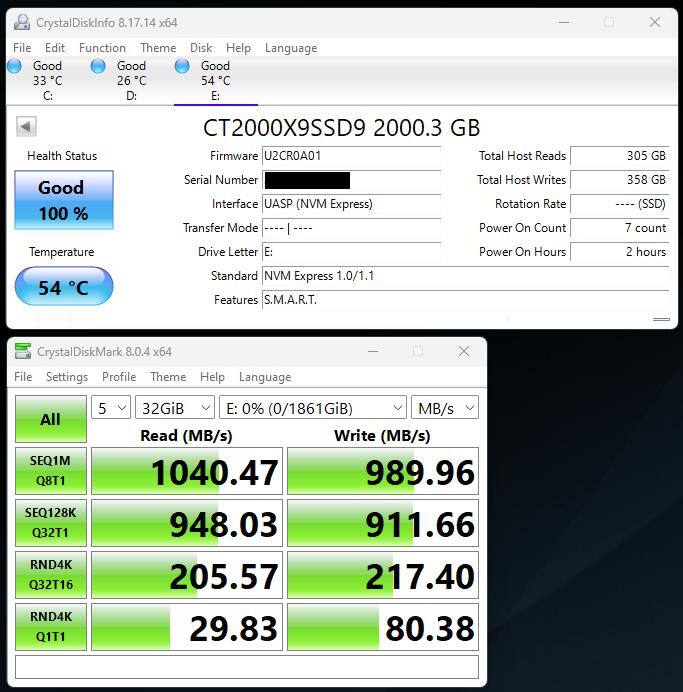Open the test size dropdown showing 32GiB

[x=176, y=408]
